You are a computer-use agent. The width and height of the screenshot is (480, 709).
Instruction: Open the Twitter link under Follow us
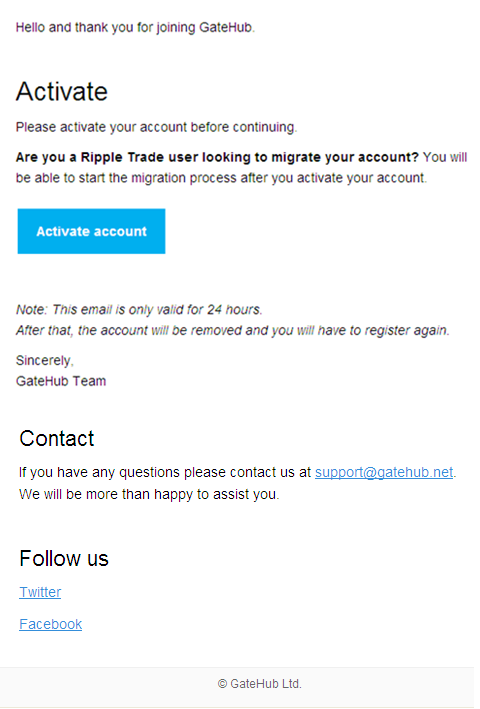click(x=40, y=592)
